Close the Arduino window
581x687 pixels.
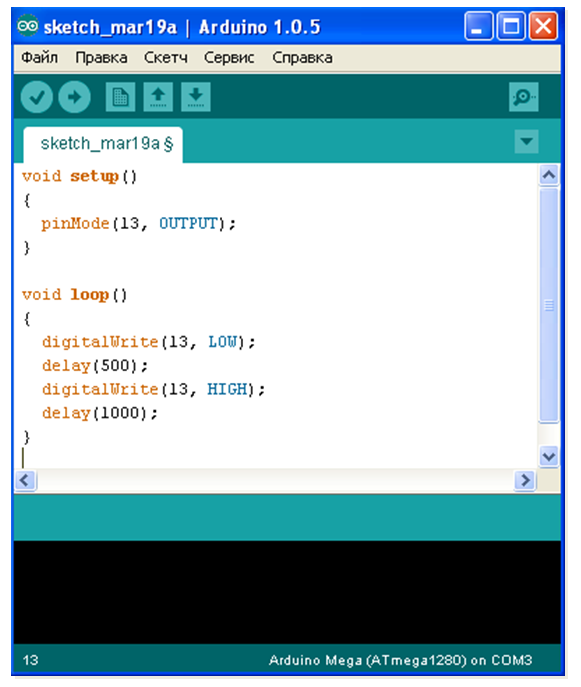(x=543, y=26)
